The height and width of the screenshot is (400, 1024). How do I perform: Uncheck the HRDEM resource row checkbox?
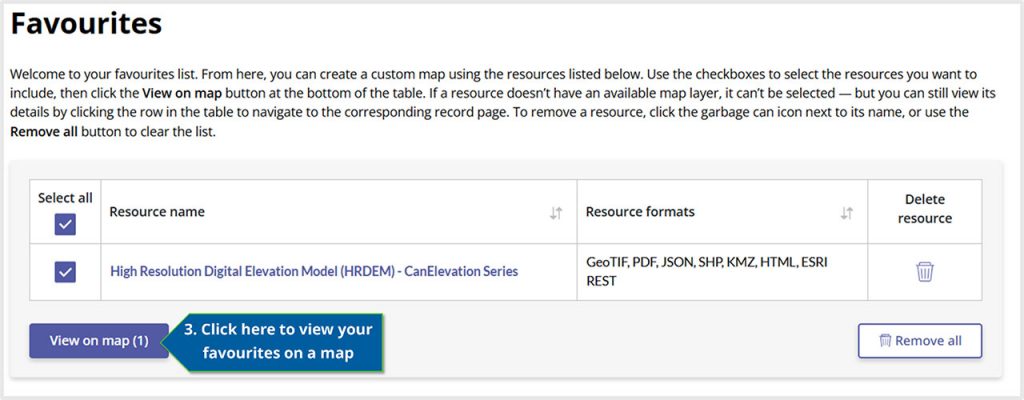65,271
